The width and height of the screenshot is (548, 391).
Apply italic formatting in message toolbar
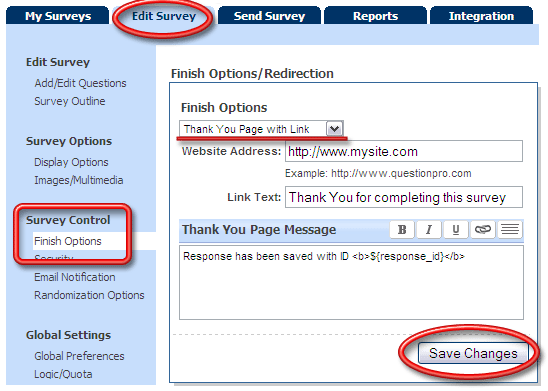(429, 230)
